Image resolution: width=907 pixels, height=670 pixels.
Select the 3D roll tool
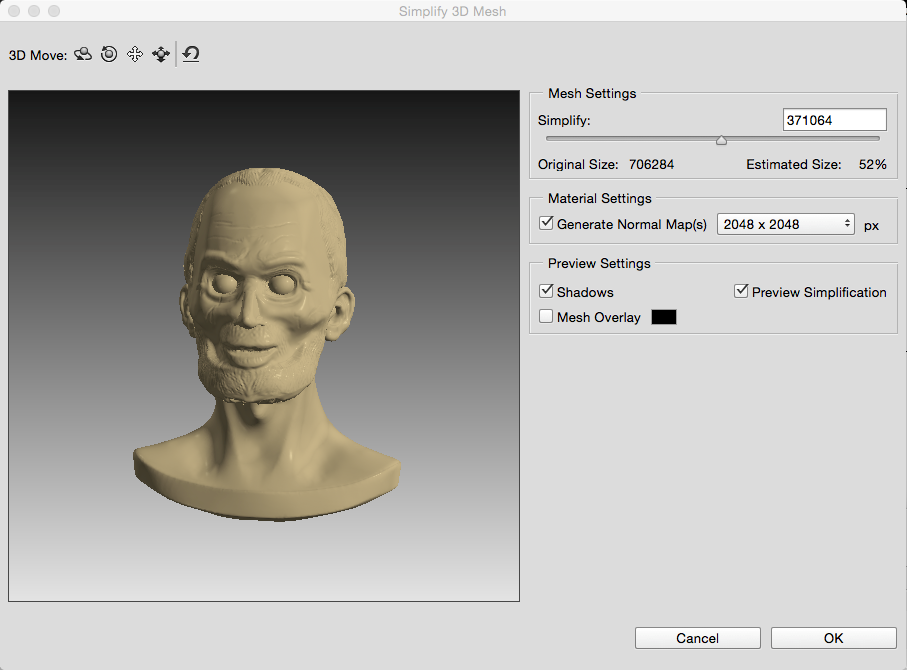[x=109, y=54]
